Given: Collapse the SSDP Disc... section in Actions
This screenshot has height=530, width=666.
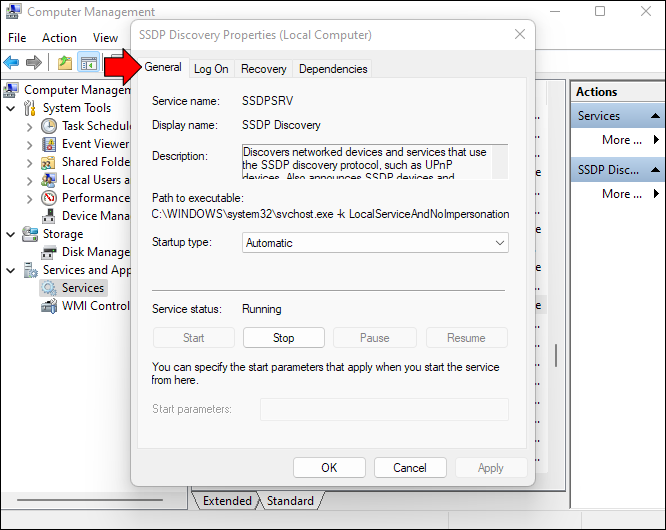Looking at the screenshot, I should click(x=655, y=169).
